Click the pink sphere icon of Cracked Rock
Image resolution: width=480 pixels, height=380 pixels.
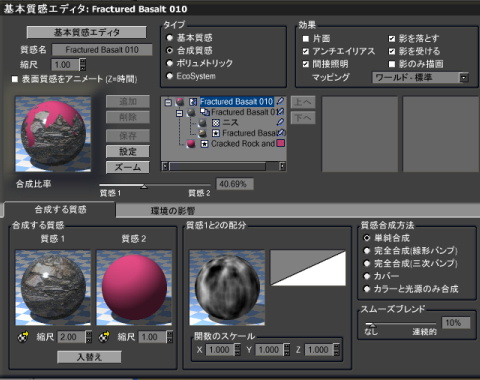coord(191,144)
